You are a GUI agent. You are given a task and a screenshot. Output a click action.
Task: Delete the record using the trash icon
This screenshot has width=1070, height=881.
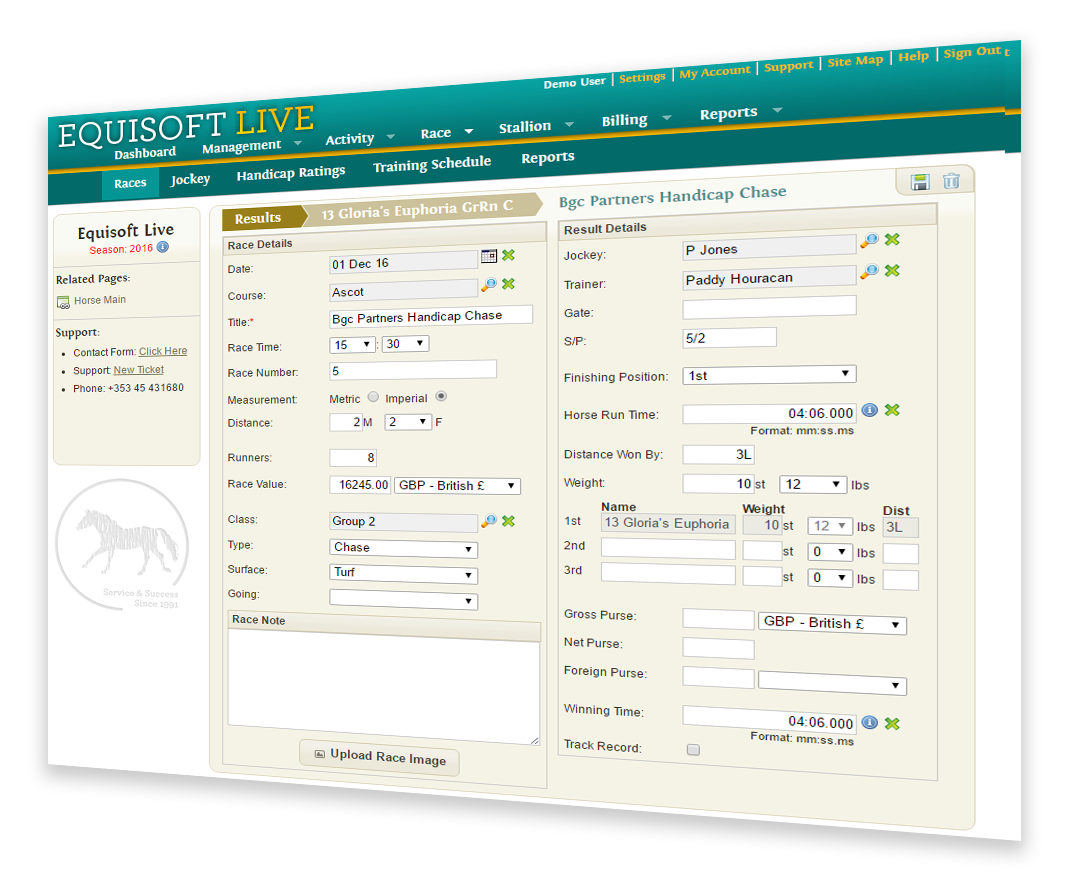(951, 180)
